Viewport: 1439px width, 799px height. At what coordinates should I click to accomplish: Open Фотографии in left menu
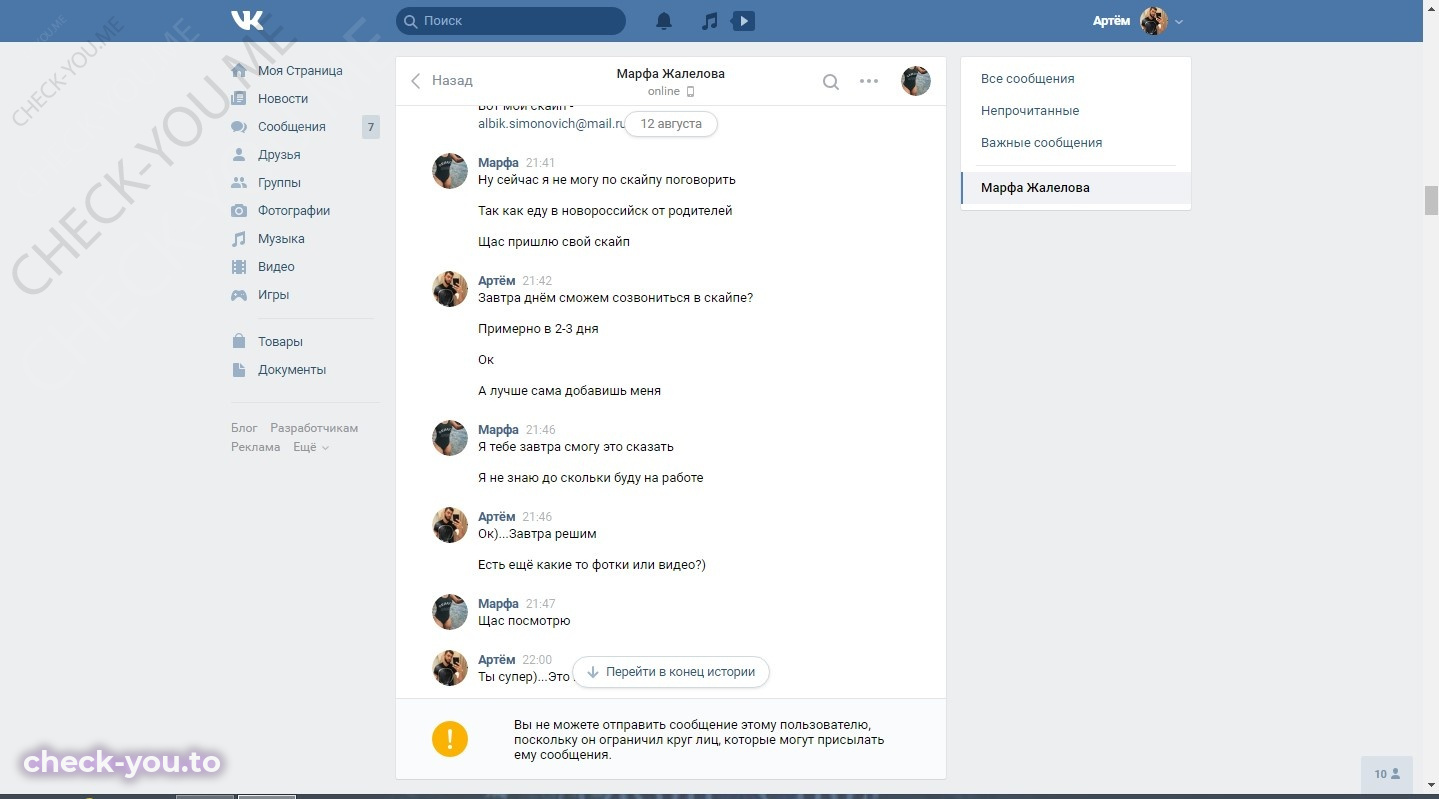pyautogui.click(x=294, y=211)
